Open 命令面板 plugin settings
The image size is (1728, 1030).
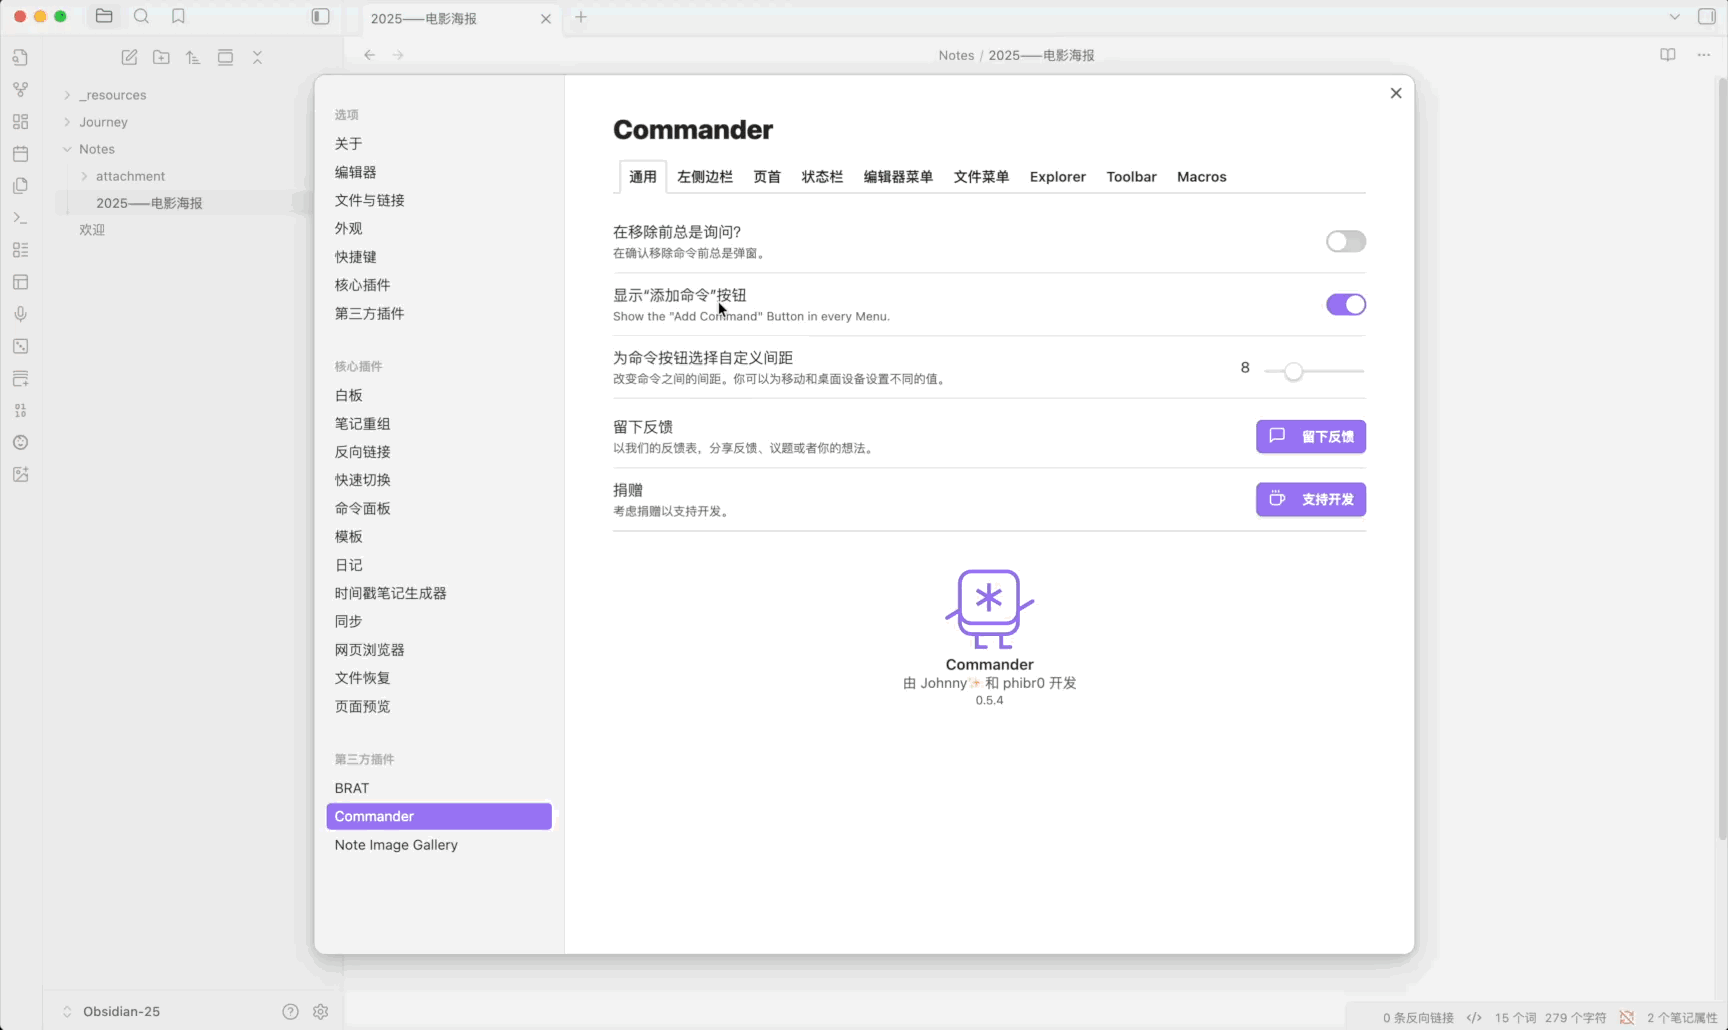(438, 508)
